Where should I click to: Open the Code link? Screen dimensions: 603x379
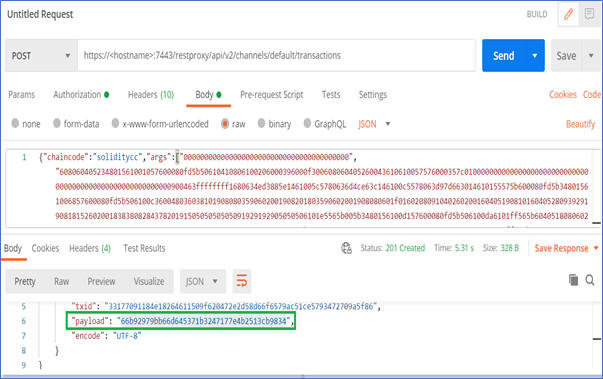click(591, 95)
